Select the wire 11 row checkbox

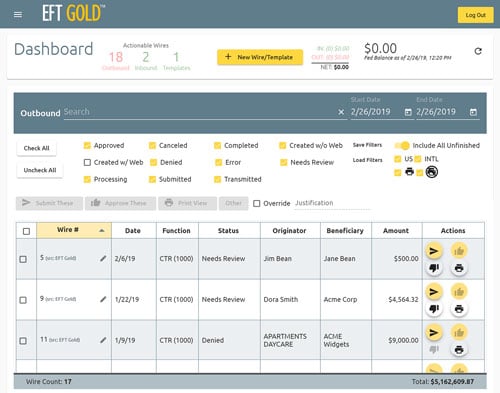(23, 341)
